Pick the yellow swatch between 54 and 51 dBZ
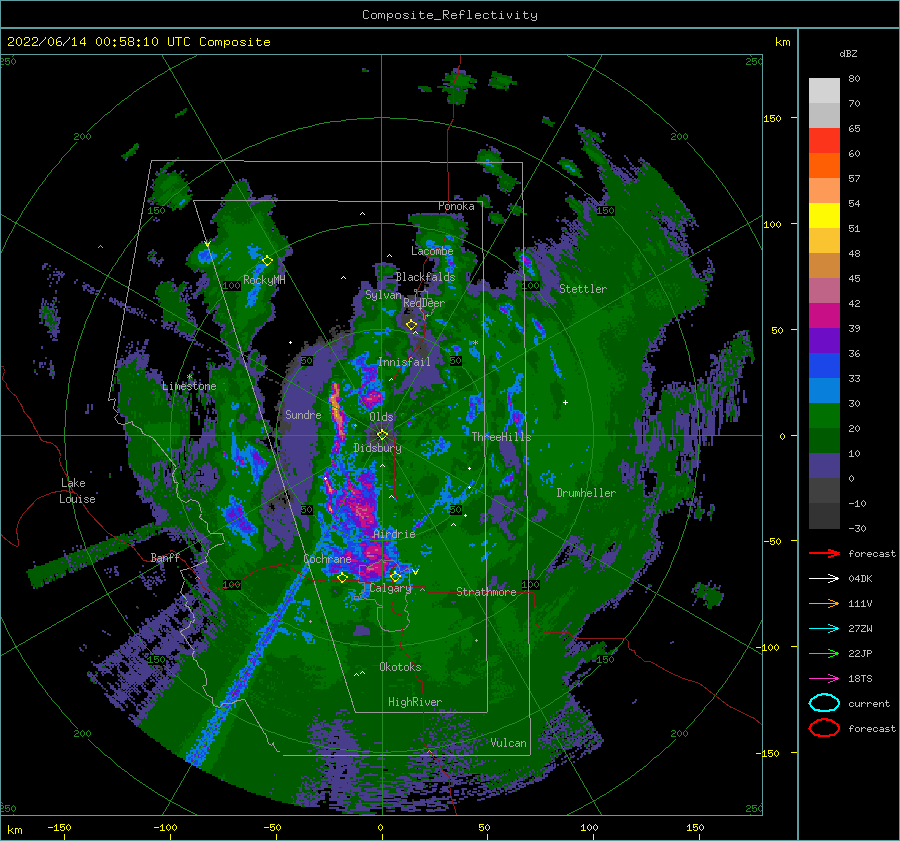This screenshot has width=900, height=841. coord(824,216)
